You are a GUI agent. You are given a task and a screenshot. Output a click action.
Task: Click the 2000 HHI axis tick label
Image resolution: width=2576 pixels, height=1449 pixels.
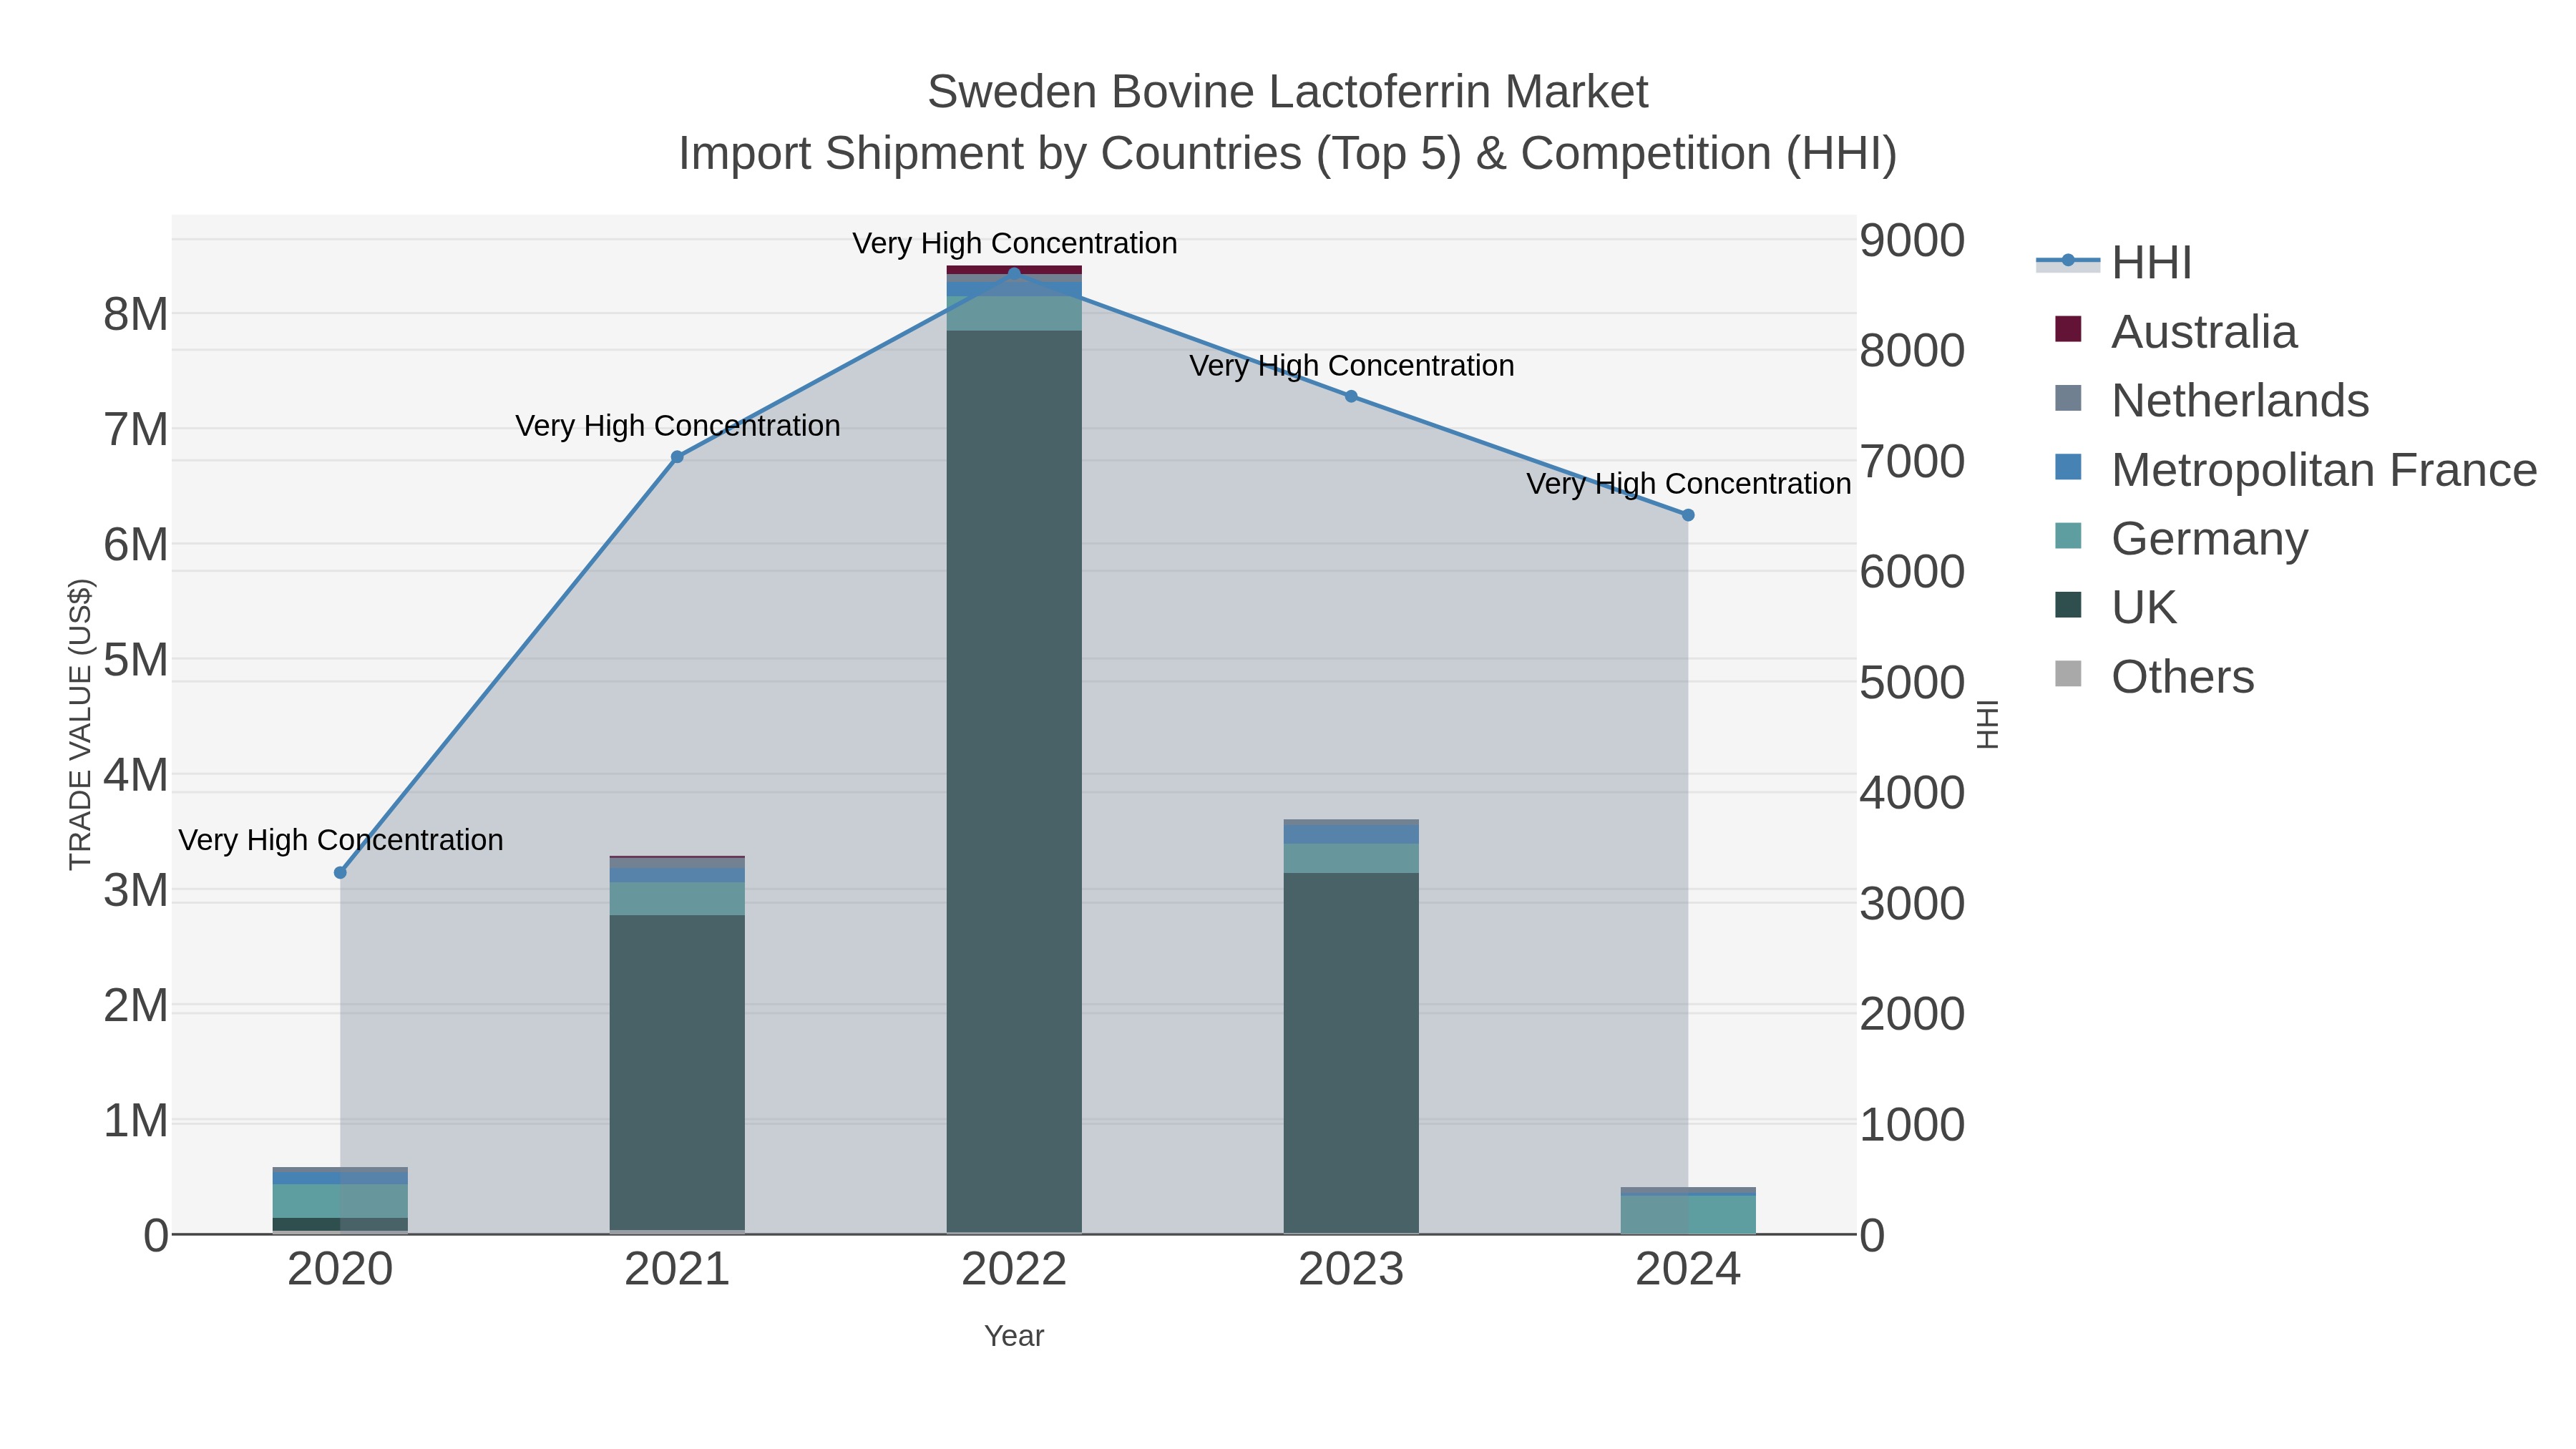(1912, 1014)
